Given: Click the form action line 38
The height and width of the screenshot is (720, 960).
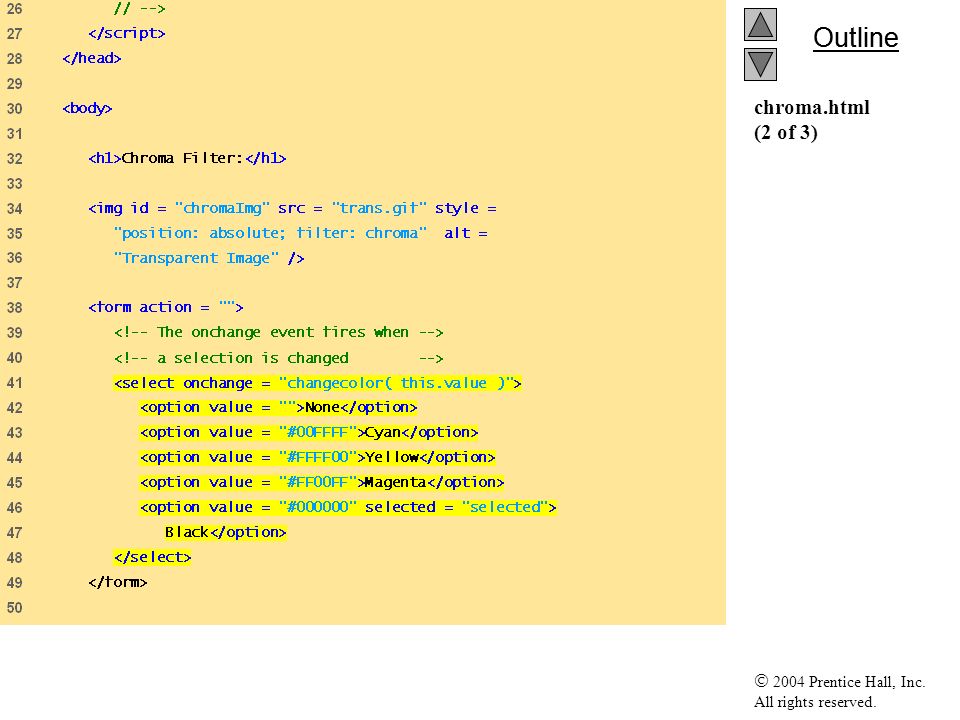Looking at the screenshot, I should [x=166, y=307].
